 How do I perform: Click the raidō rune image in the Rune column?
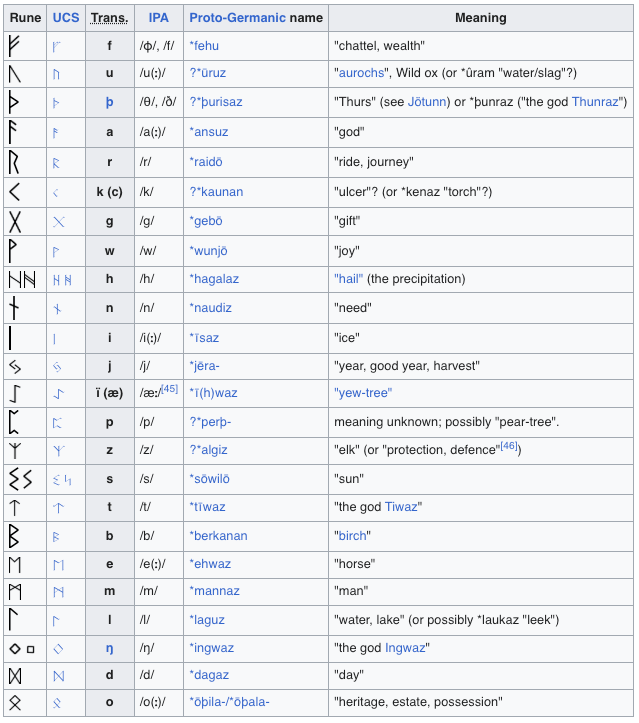[x=15, y=162]
